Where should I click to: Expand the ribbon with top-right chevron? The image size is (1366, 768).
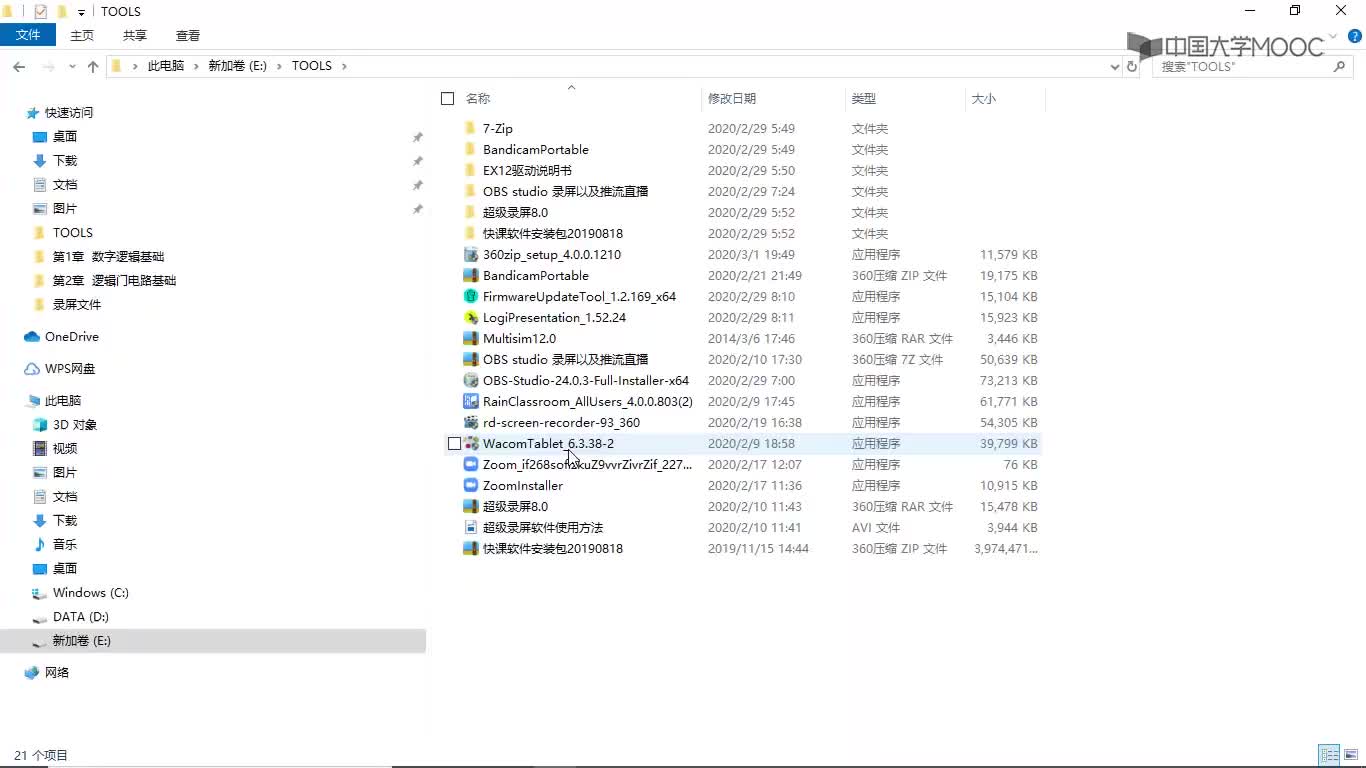(x=1334, y=35)
